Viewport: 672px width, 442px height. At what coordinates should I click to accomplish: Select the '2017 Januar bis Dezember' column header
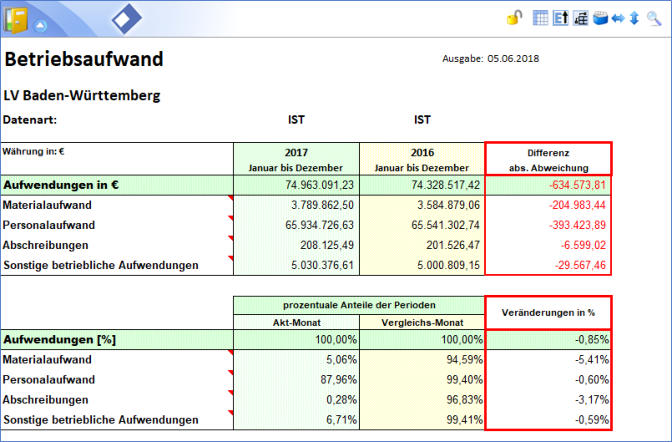point(296,159)
